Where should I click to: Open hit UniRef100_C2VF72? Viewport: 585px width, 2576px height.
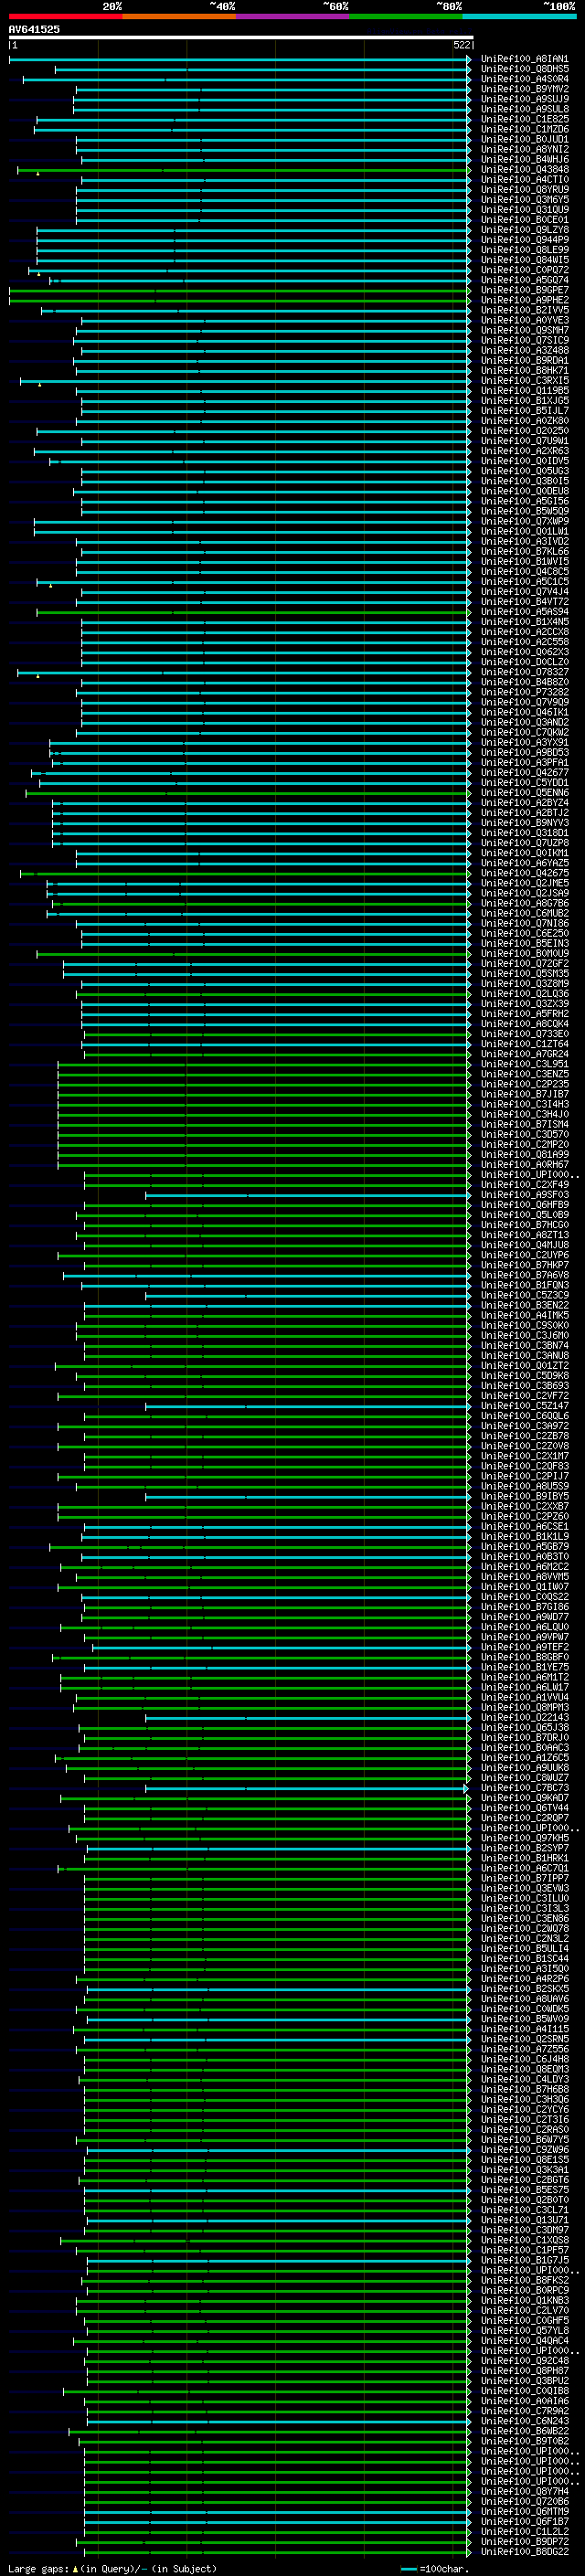[524, 1396]
